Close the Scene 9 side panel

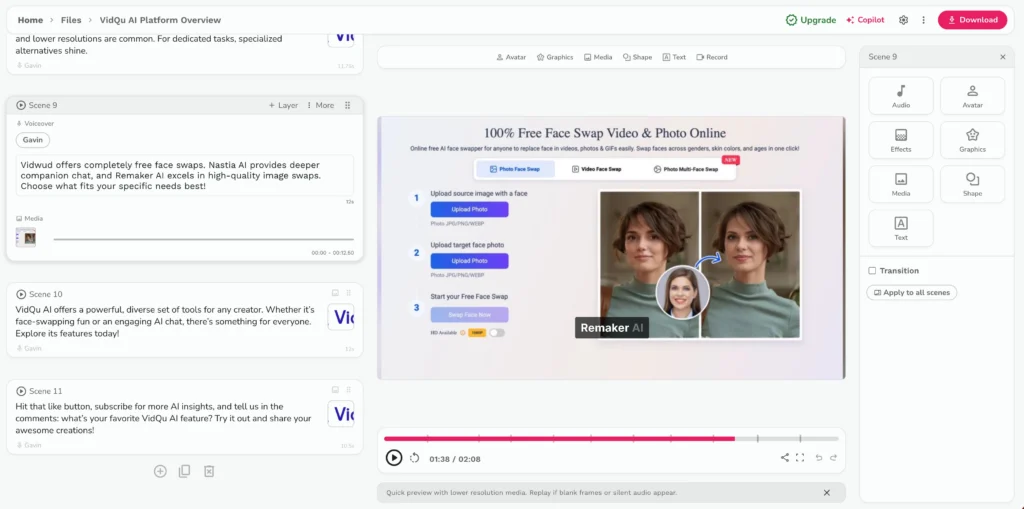pyautogui.click(x=1002, y=57)
